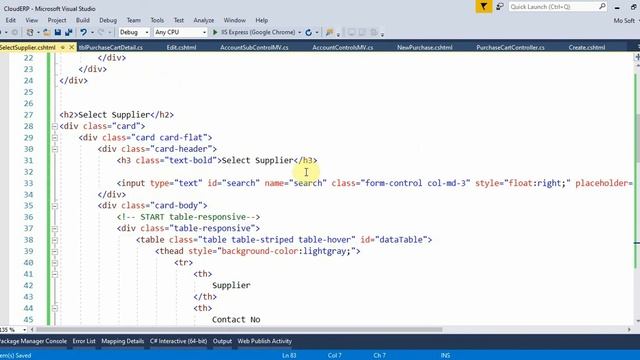Open the C# Interactive panel
Viewport: 640px width, 360px height.
tap(178, 341)
